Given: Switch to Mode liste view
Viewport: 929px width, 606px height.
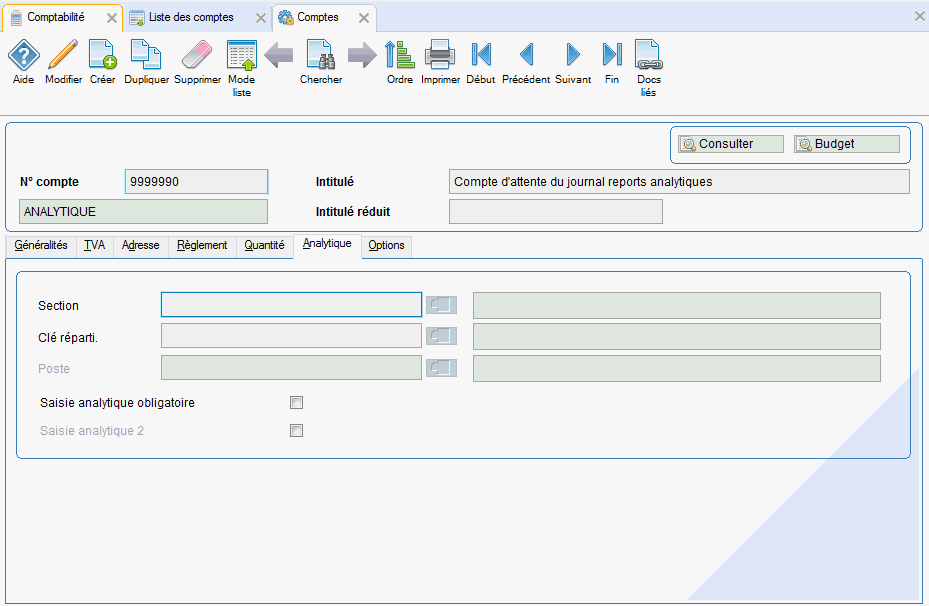Looking at the screenshot, I should [241, 58].
